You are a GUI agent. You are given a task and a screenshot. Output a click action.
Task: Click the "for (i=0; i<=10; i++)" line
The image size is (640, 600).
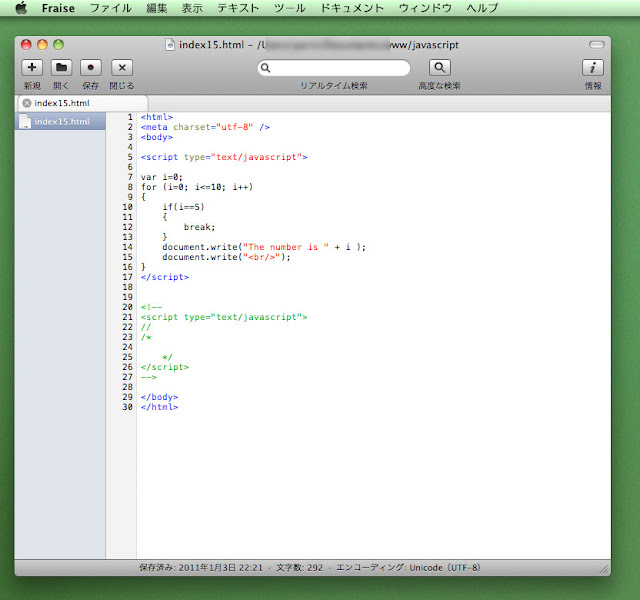tap(197, 187)
